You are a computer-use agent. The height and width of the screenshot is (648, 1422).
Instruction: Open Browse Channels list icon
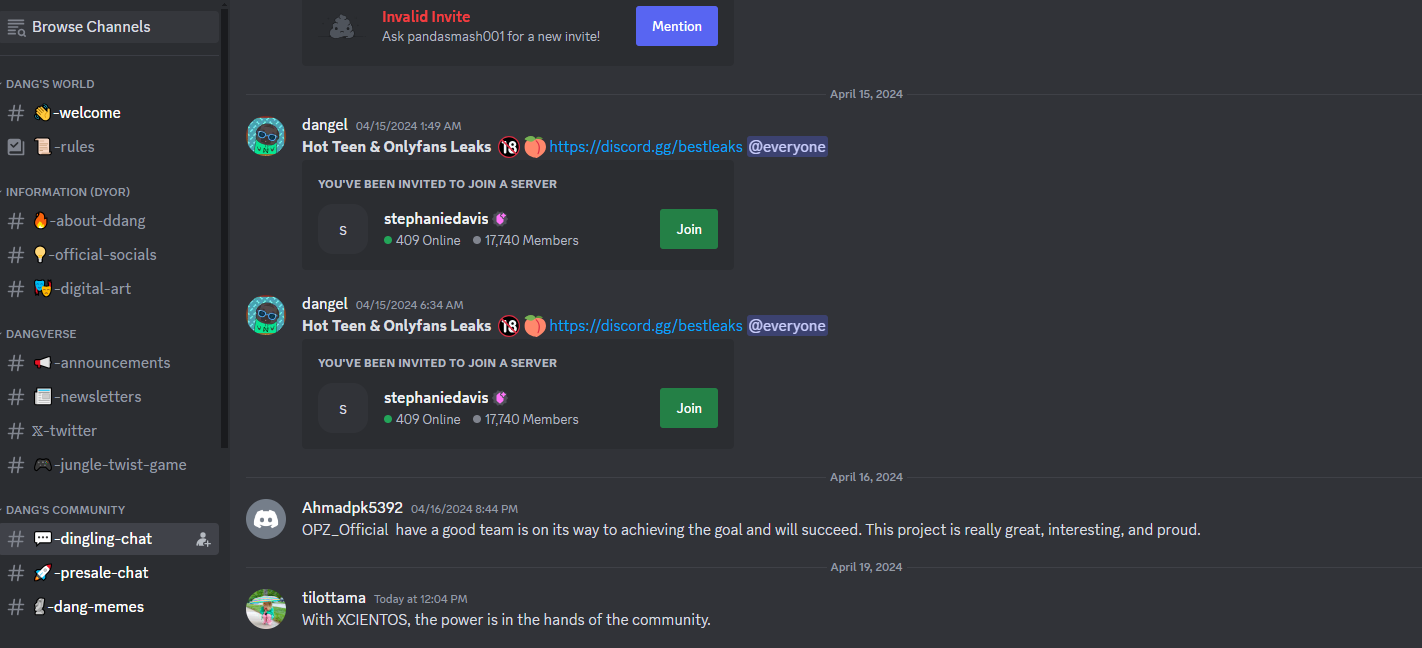coord(16,27)
